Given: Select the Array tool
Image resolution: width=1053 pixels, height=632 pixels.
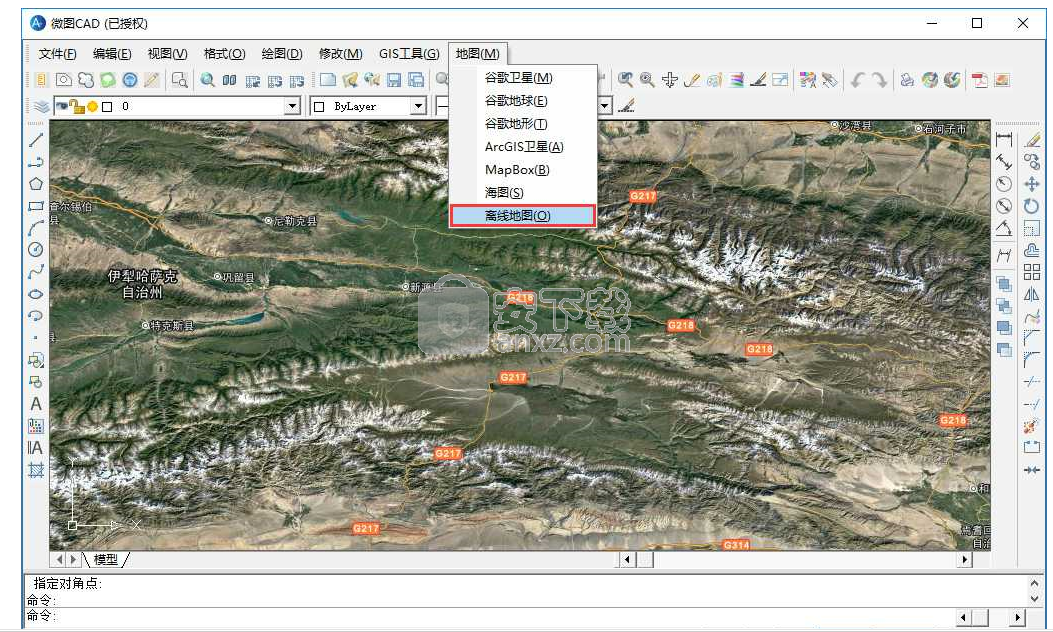Looking at the screenshot, I should (1032, 272).
